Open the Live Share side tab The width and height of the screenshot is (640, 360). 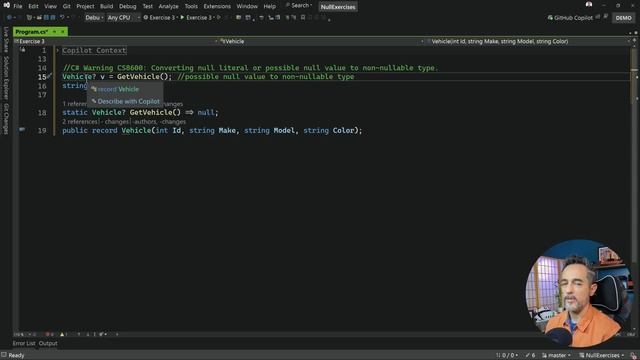click(6, 40)
